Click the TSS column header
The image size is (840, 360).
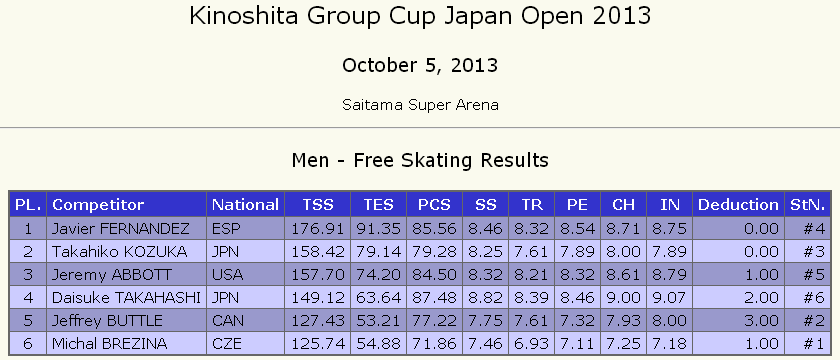tap(318, 205)
